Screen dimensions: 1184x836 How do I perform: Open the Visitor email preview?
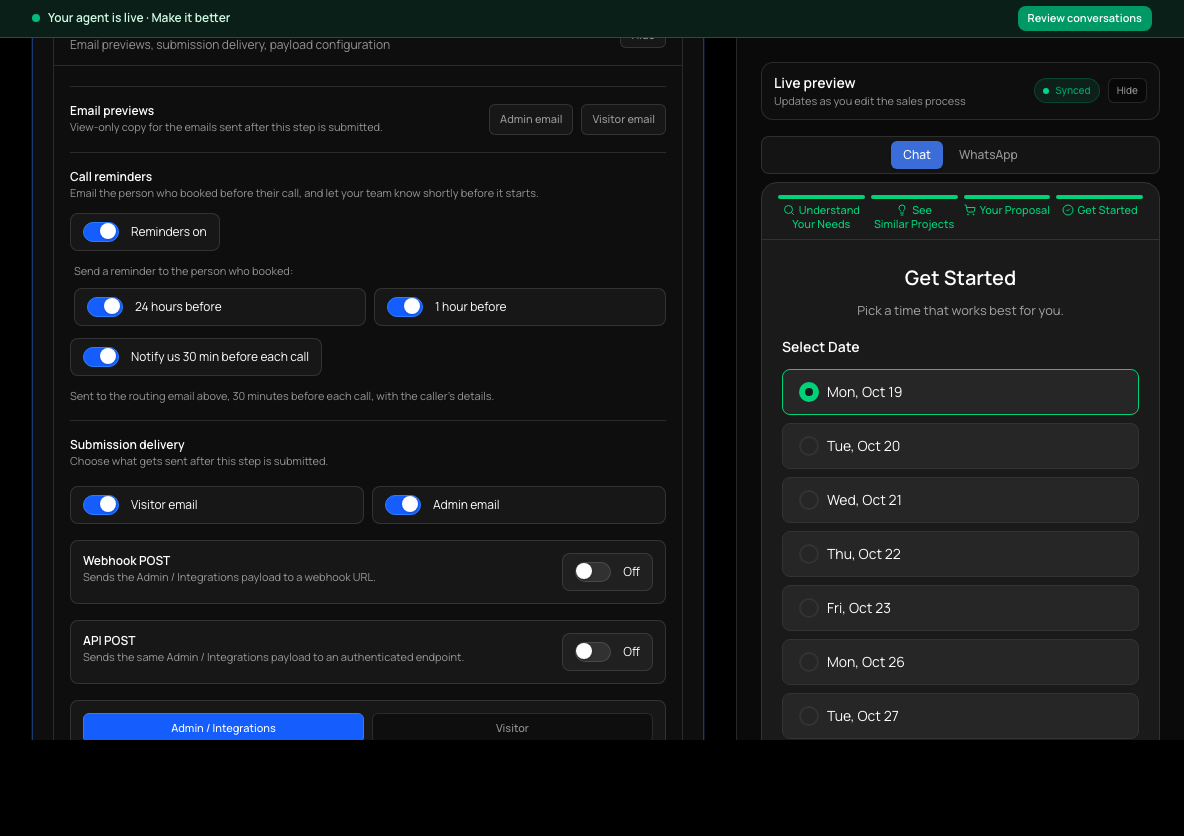(x=623, y=119)
